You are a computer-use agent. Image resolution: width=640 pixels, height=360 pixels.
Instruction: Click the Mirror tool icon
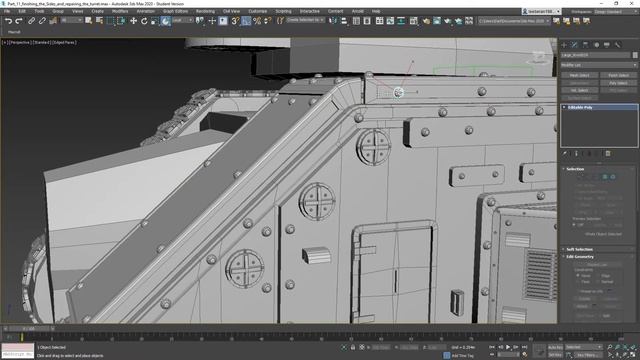(x=333, y=21)
